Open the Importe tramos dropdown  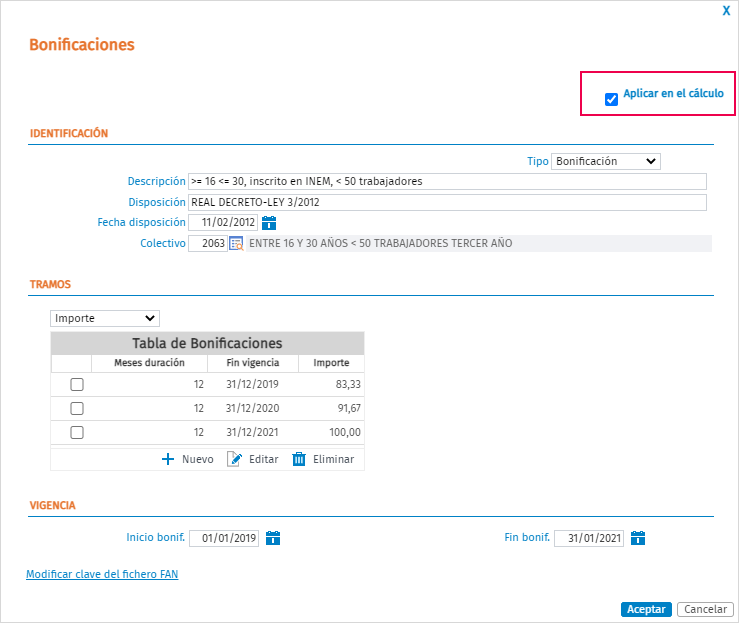tap(105, 318)
